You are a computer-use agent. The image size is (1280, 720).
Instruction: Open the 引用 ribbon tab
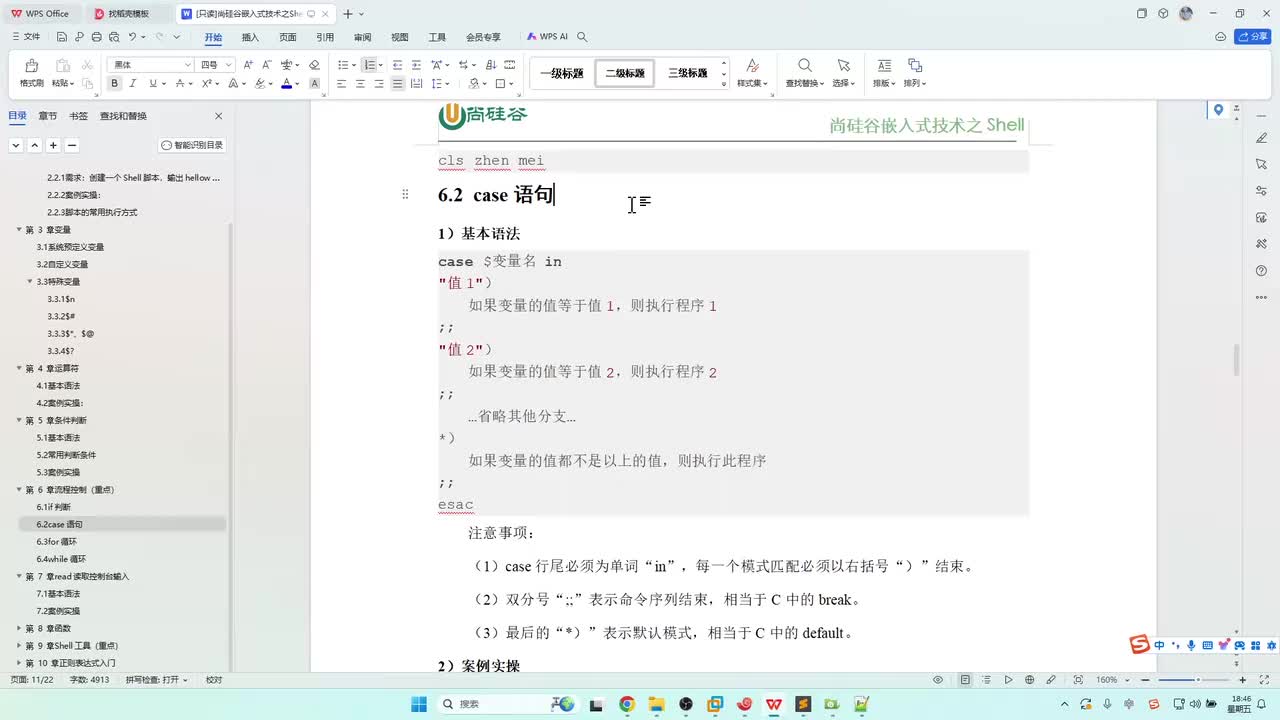pos(325,37)
